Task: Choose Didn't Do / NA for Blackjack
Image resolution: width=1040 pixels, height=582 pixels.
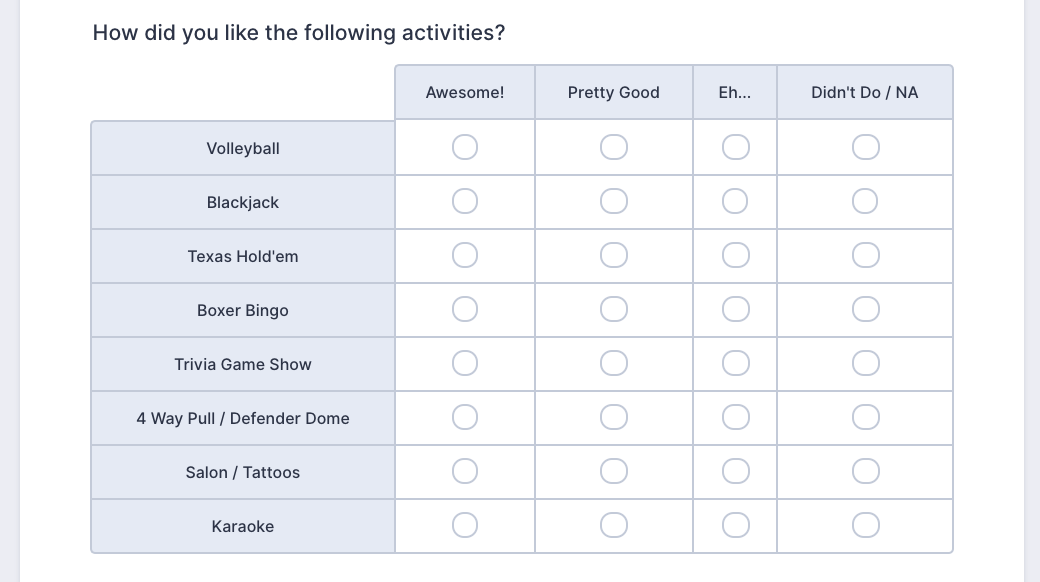Action: pyautogui.click(x=865, y=202)
